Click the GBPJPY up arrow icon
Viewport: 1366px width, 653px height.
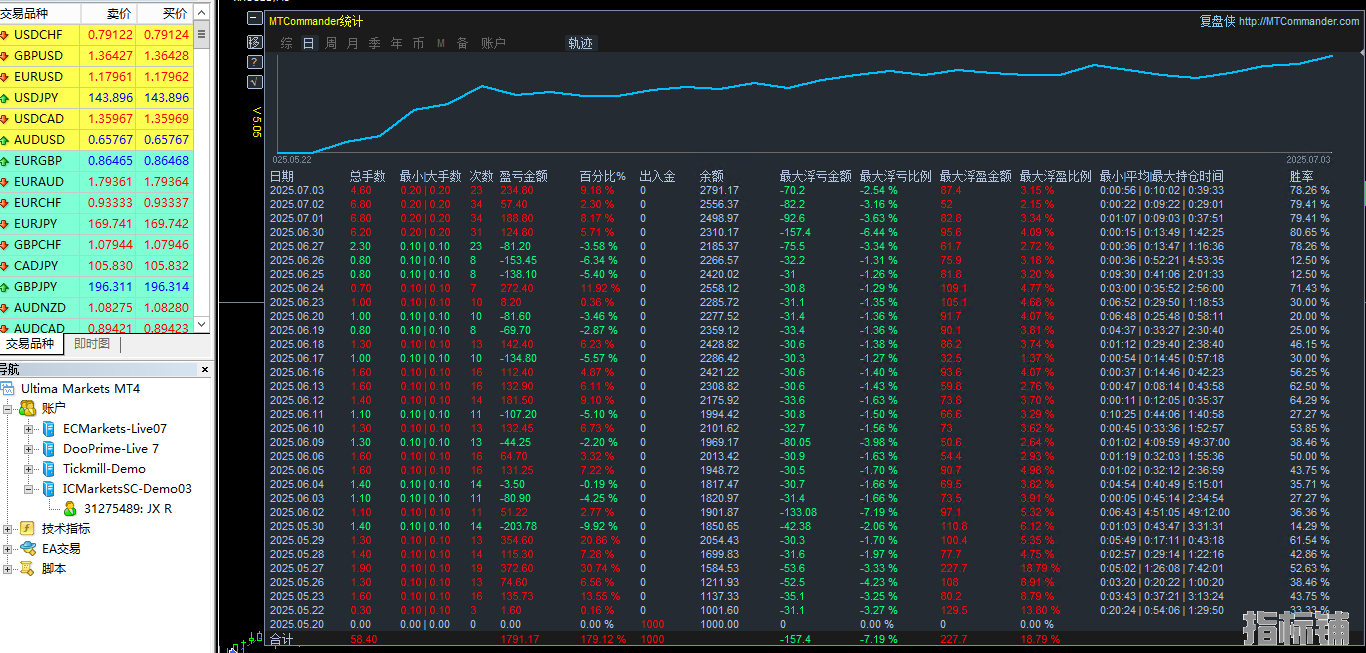pos(6,287)
